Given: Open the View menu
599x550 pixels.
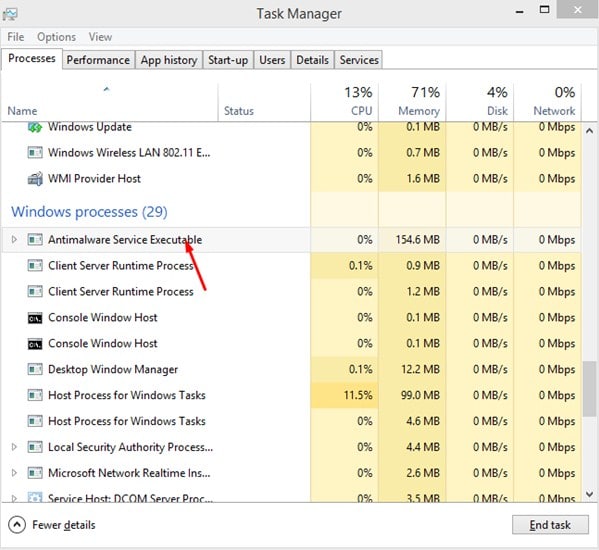Looking at the screenshot, I should click(x=100, y=37).
